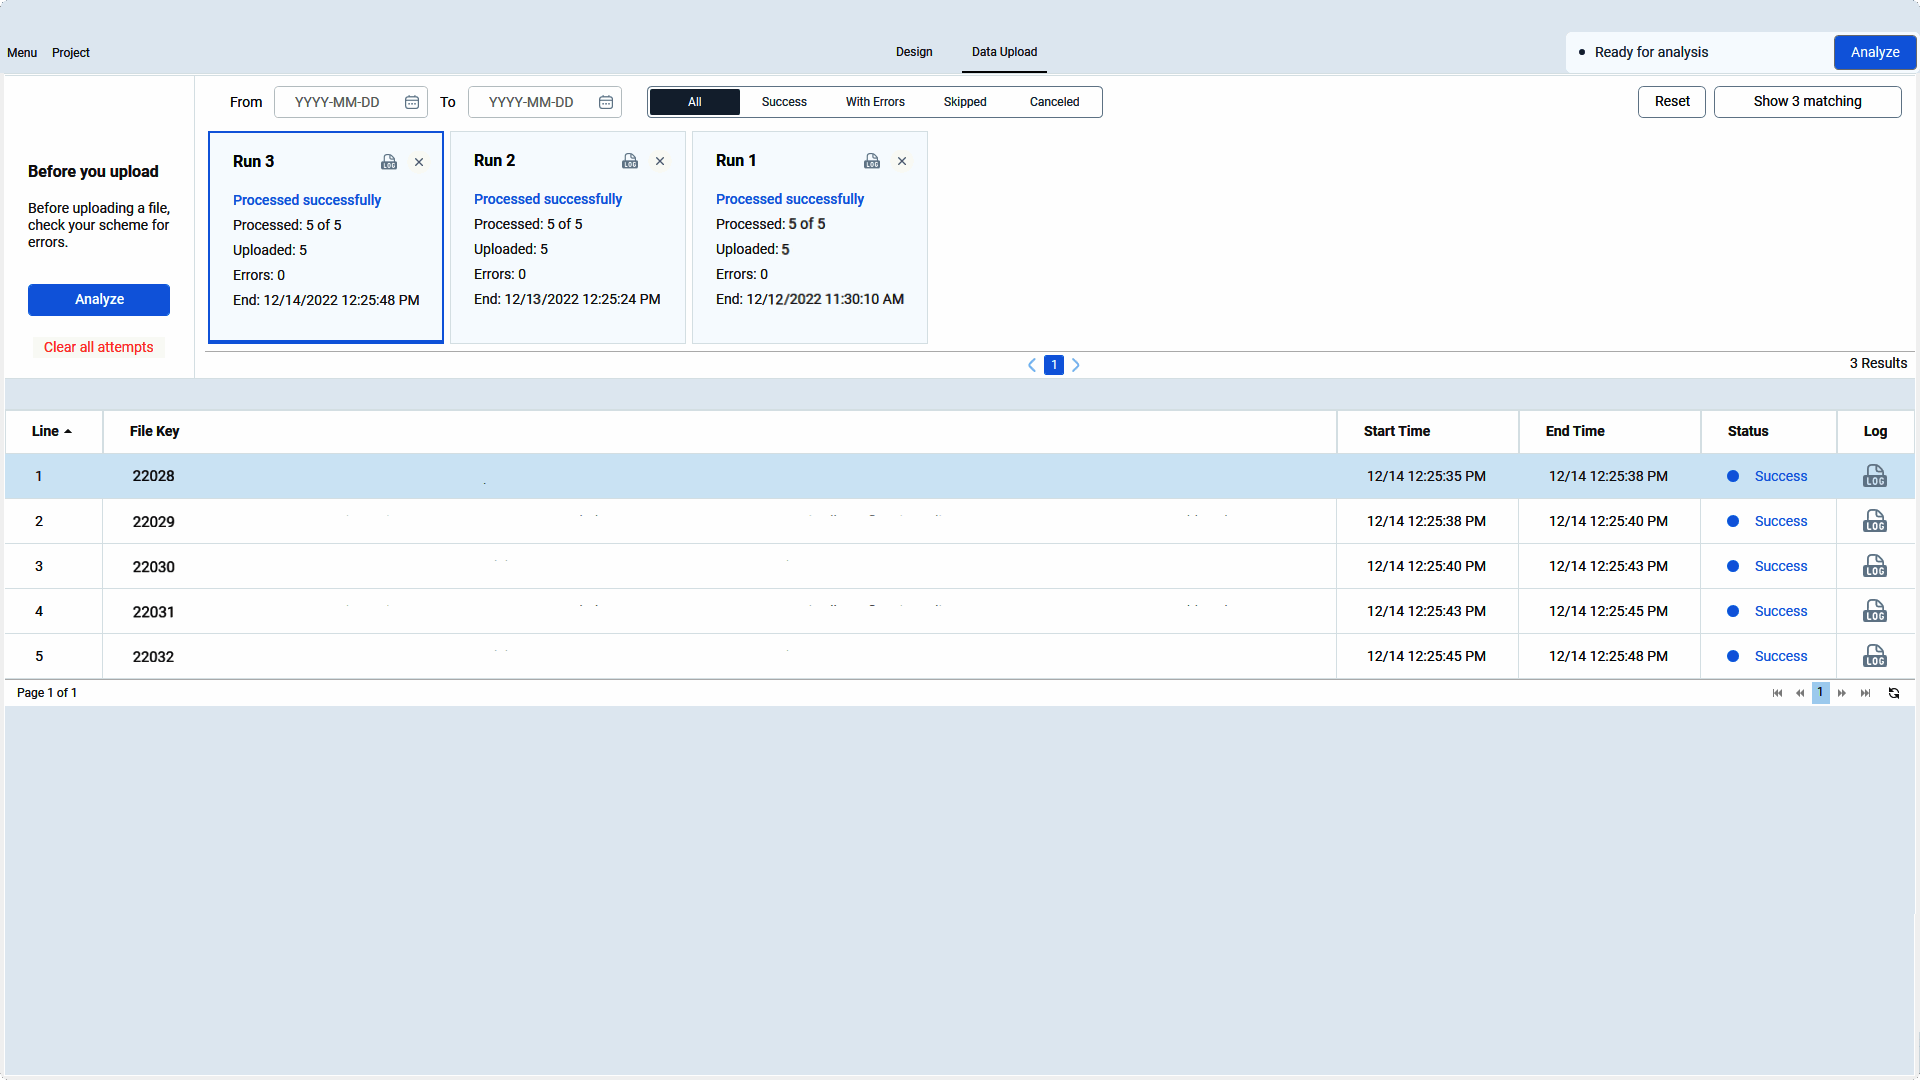Go to next page using the right chevron
Image resolution: width=1920 pixels, height=1080 pixels.
pyautogui.click(x=1076, y=365)
